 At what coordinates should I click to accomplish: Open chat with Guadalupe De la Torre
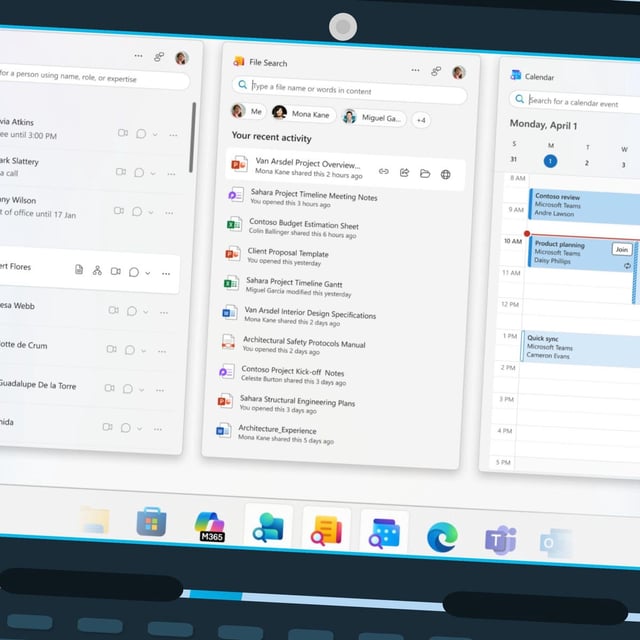tap(128, 389)
